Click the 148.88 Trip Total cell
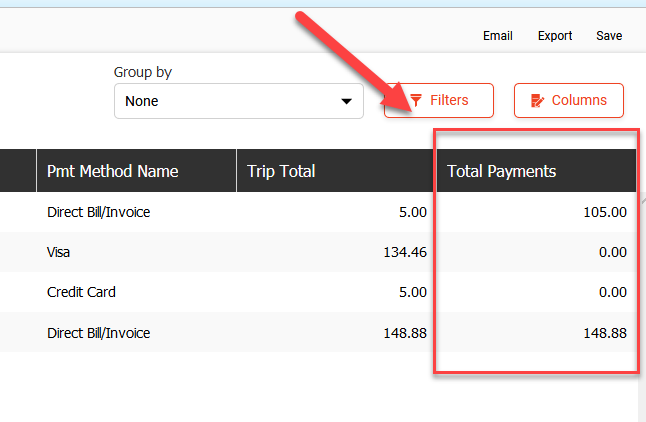This screenshot has height=422, width=646. tap(405, 333)
